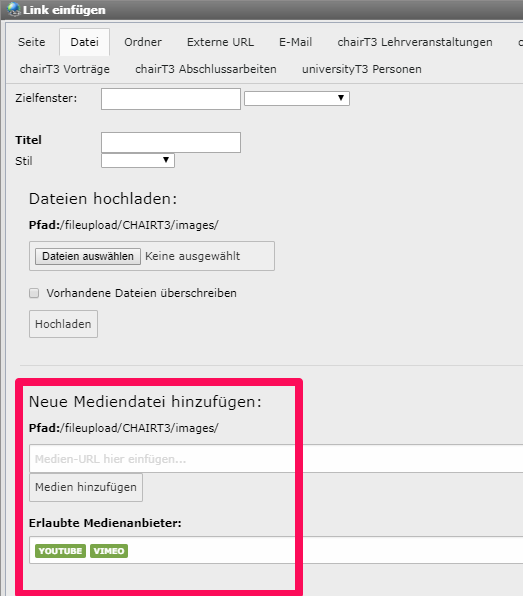Viewport: 523px width, 596px height.
Task: Select the VIMEO provider badge
Action: click(109, 551)
